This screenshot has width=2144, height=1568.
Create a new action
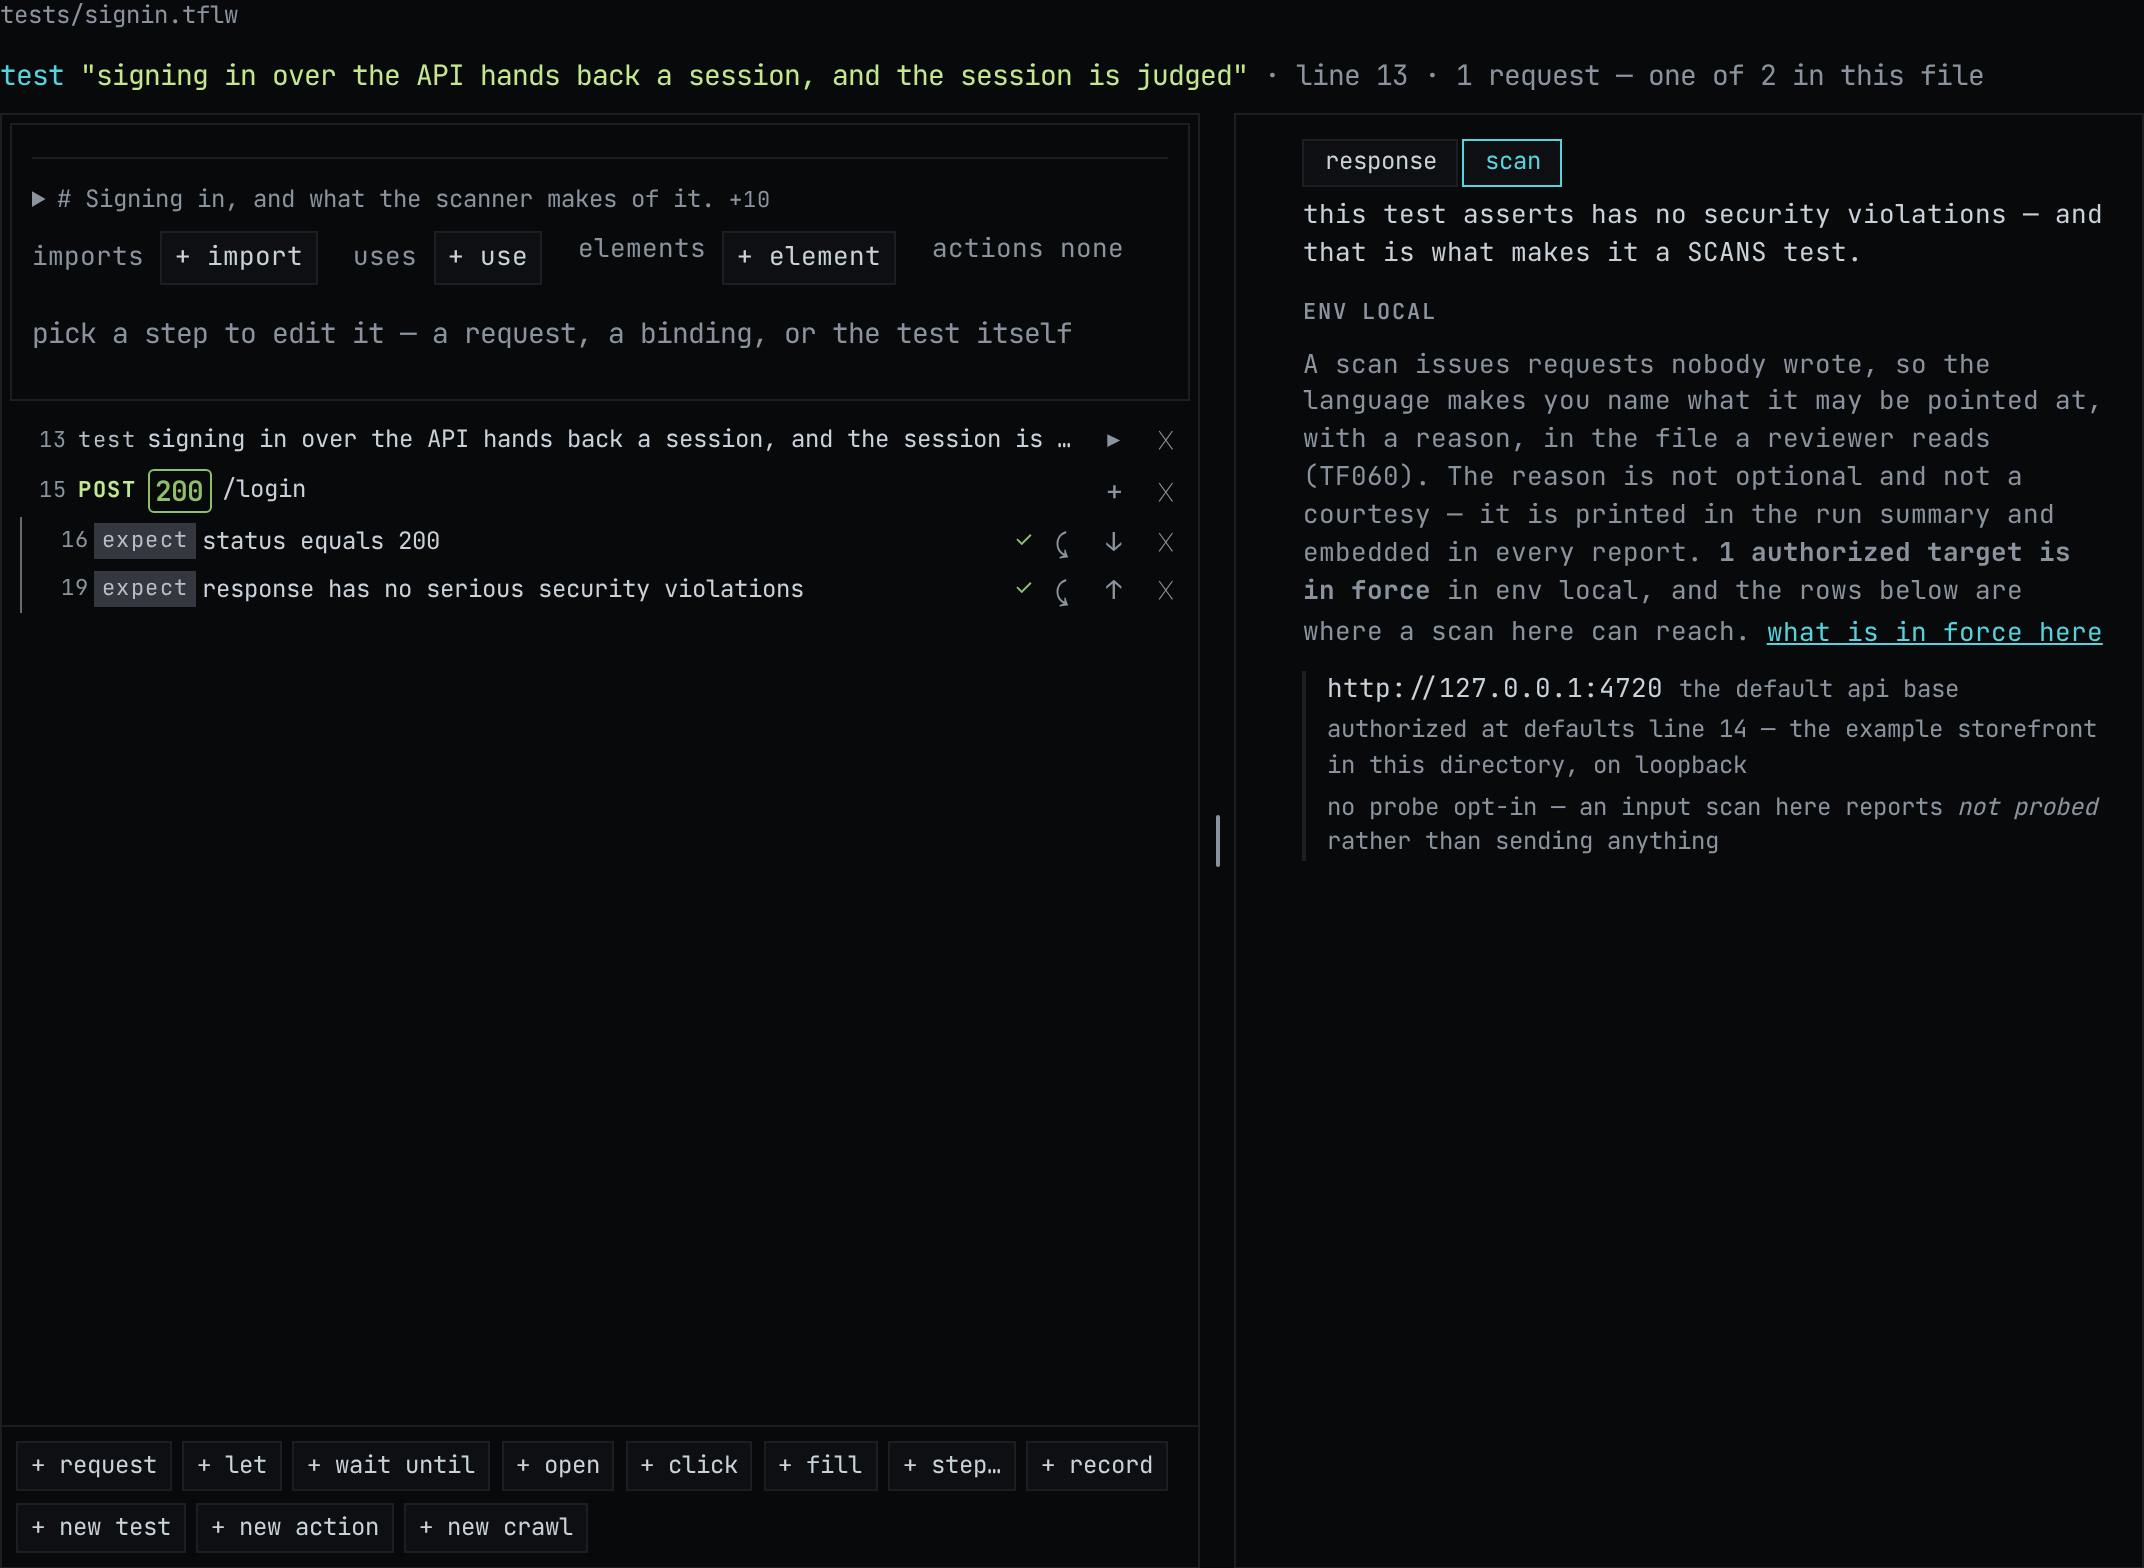(x=295, y=1528)
